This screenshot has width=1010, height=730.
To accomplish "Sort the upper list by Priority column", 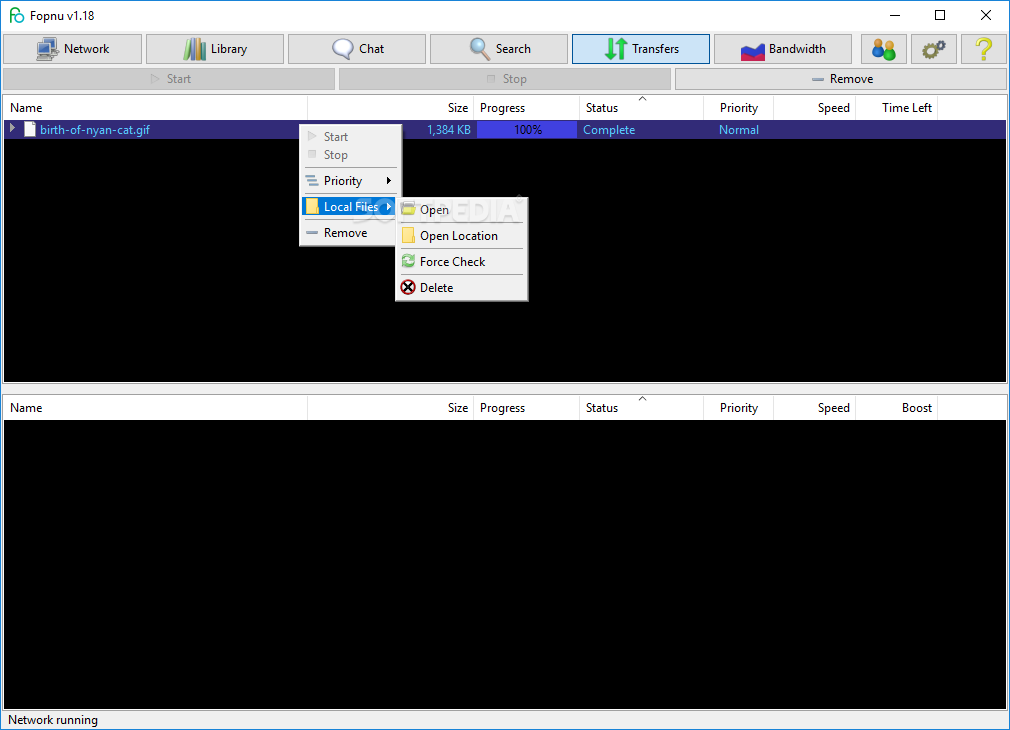I will [738, 108].
